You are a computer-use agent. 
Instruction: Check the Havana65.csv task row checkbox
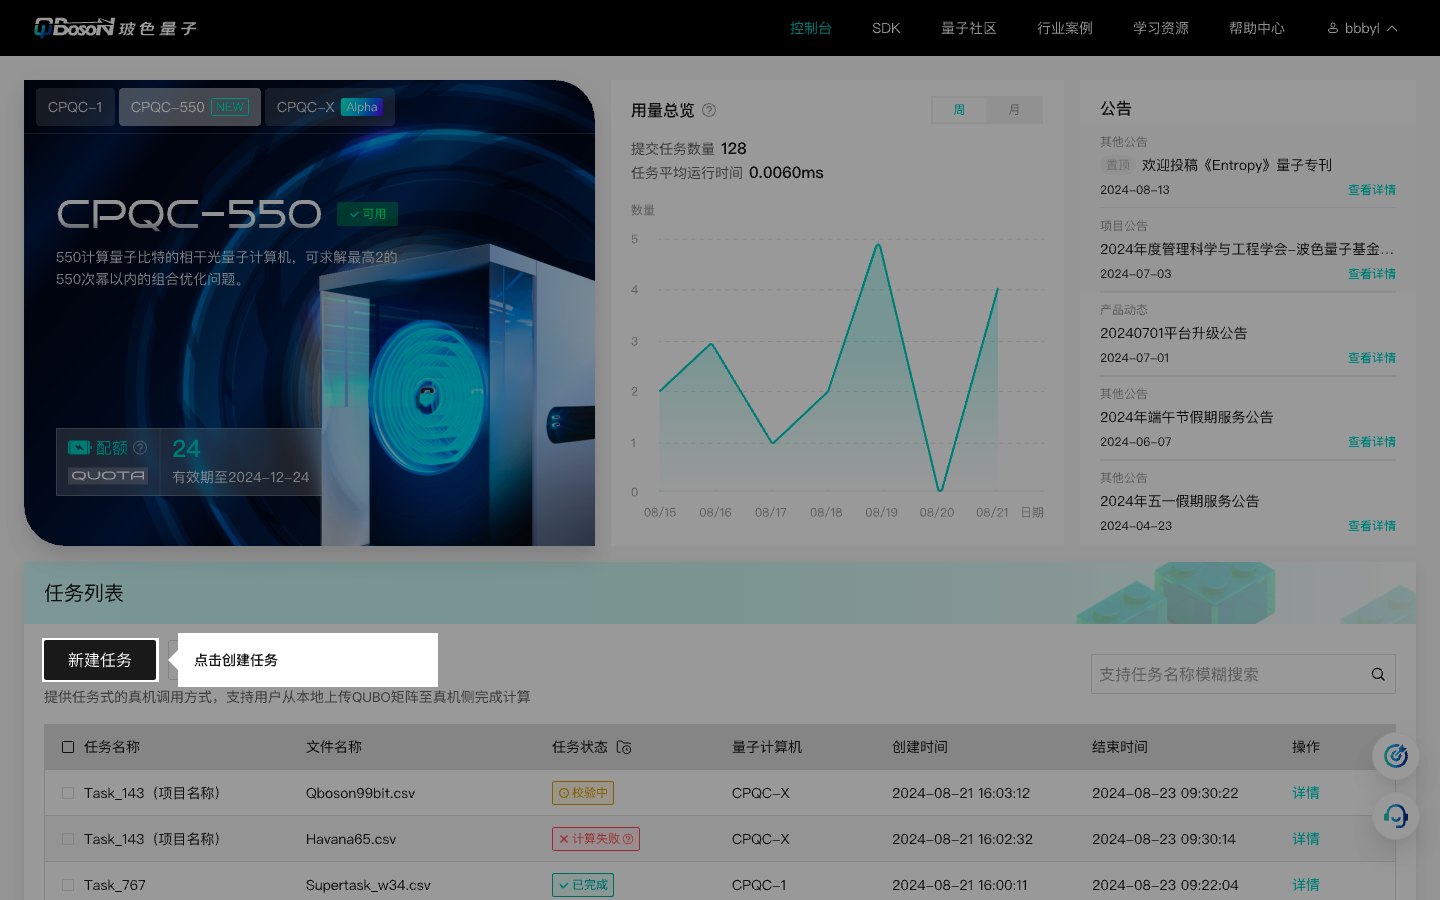(68, 839)
